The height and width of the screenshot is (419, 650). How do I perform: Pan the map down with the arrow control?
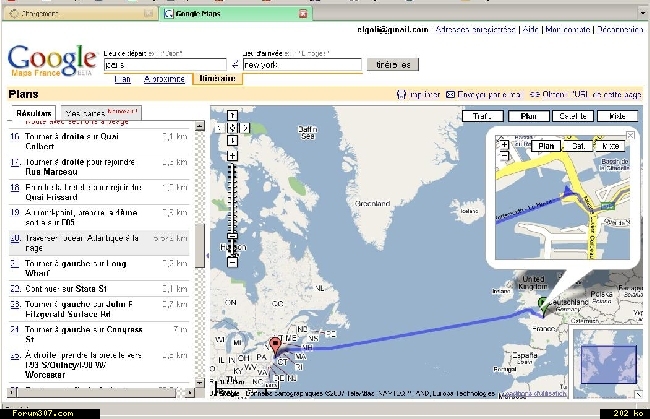(232, 141)
